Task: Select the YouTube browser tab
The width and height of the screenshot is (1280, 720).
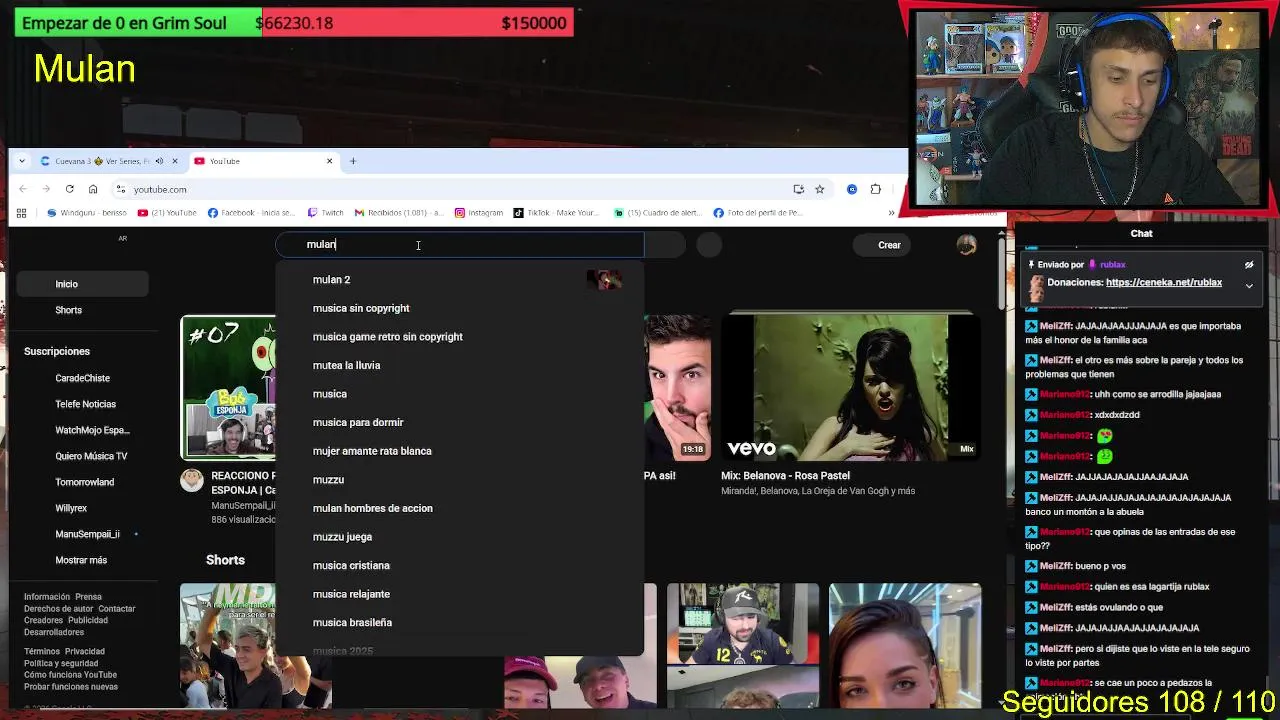Action: click(264, 161)
